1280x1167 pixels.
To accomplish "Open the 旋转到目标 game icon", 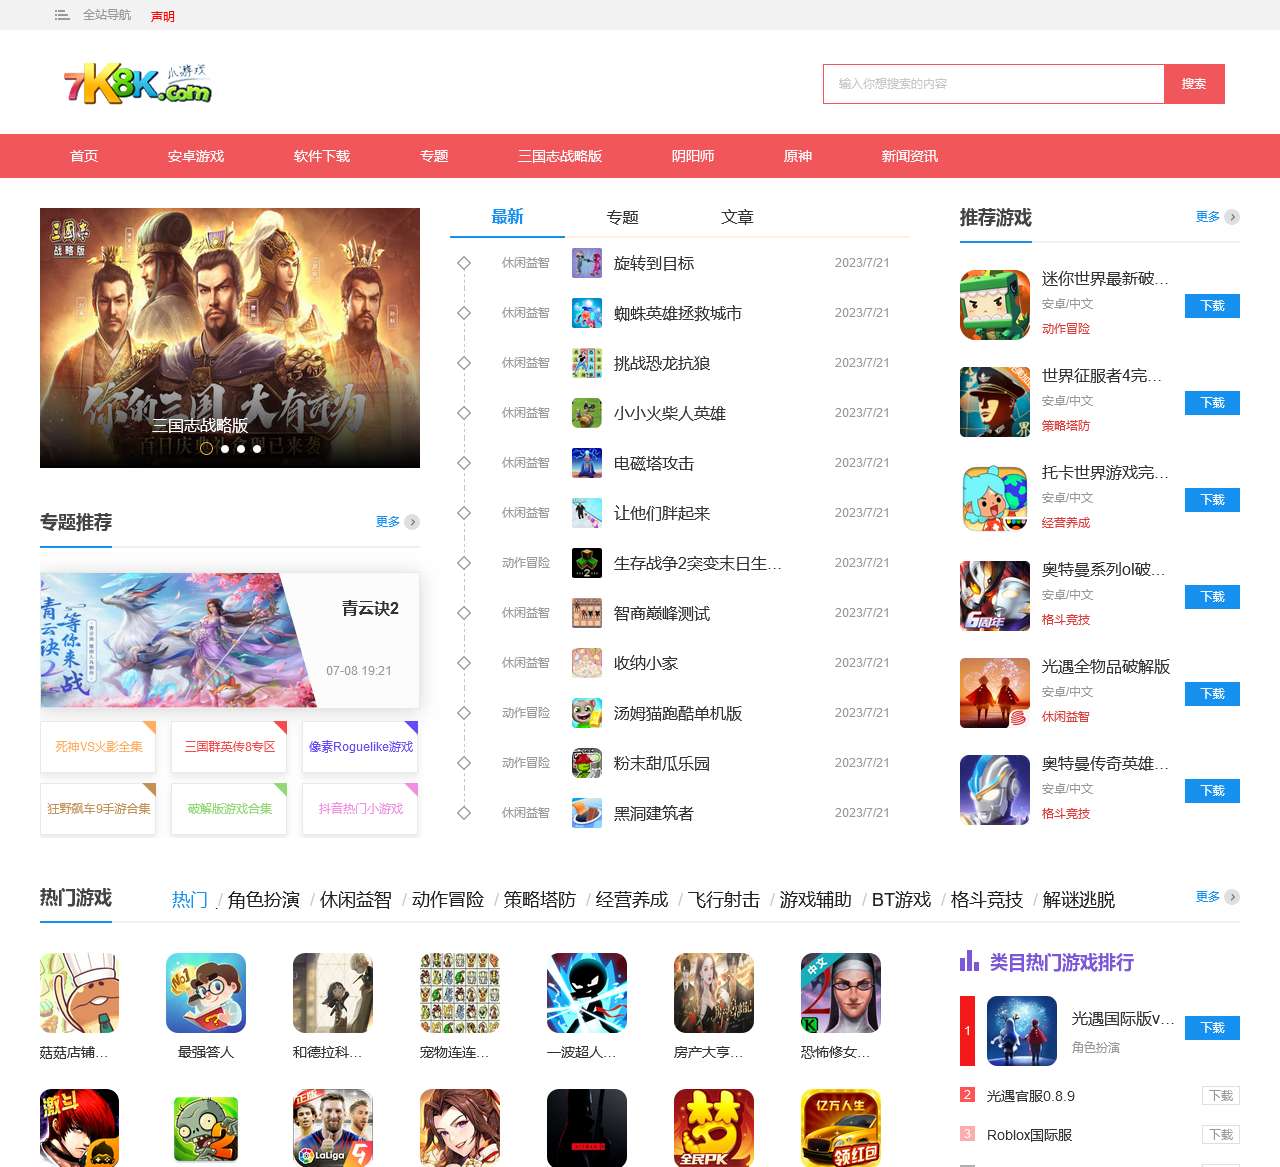I will [587, 263].
